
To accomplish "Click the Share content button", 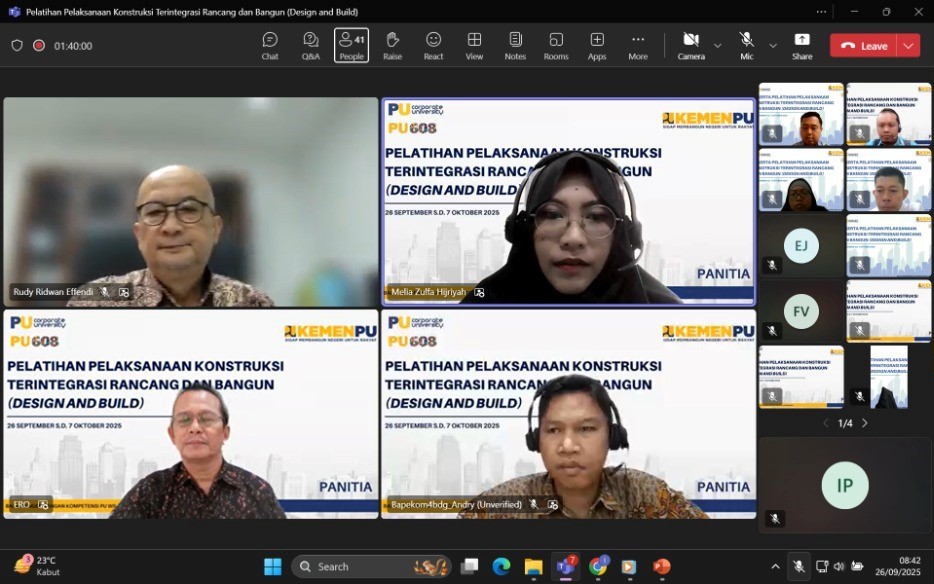I will pyautogui.click(x=801, y=44).
